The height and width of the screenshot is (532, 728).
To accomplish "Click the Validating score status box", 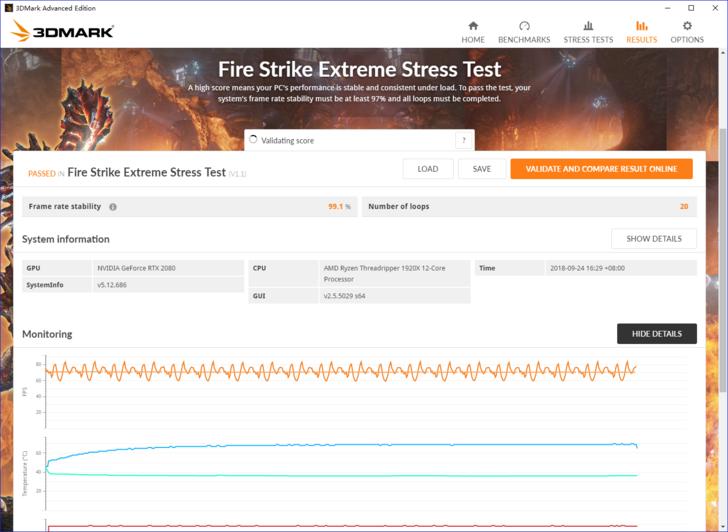I will click(x=359, y=140).
